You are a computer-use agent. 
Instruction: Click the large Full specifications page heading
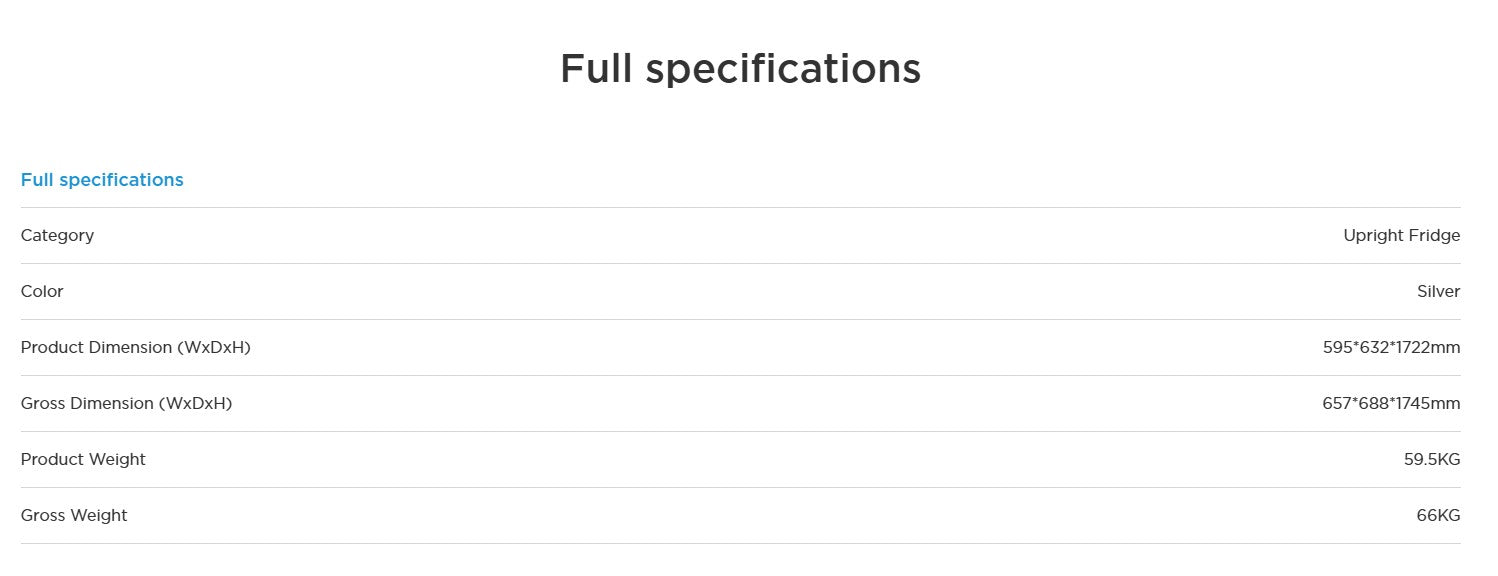740,68
